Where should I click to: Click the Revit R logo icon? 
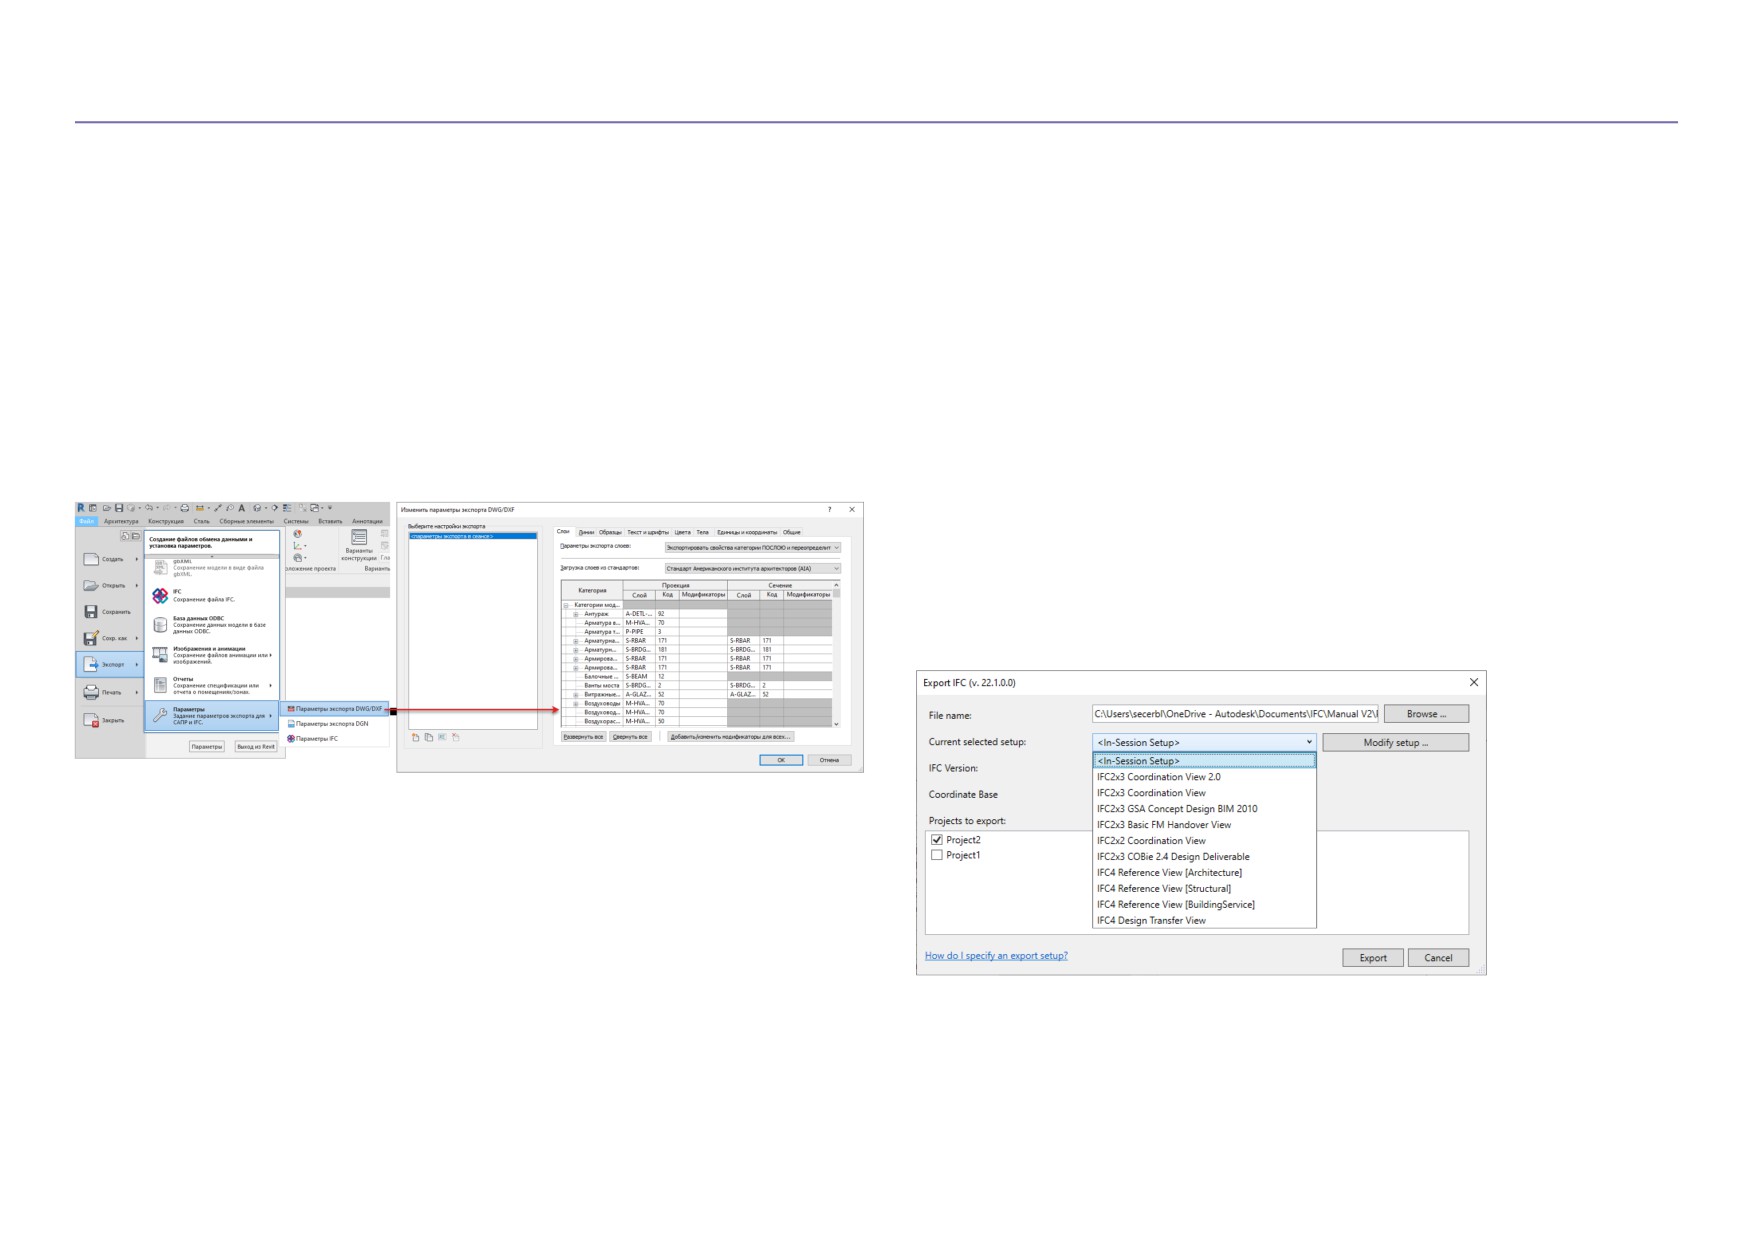(81, 508)
